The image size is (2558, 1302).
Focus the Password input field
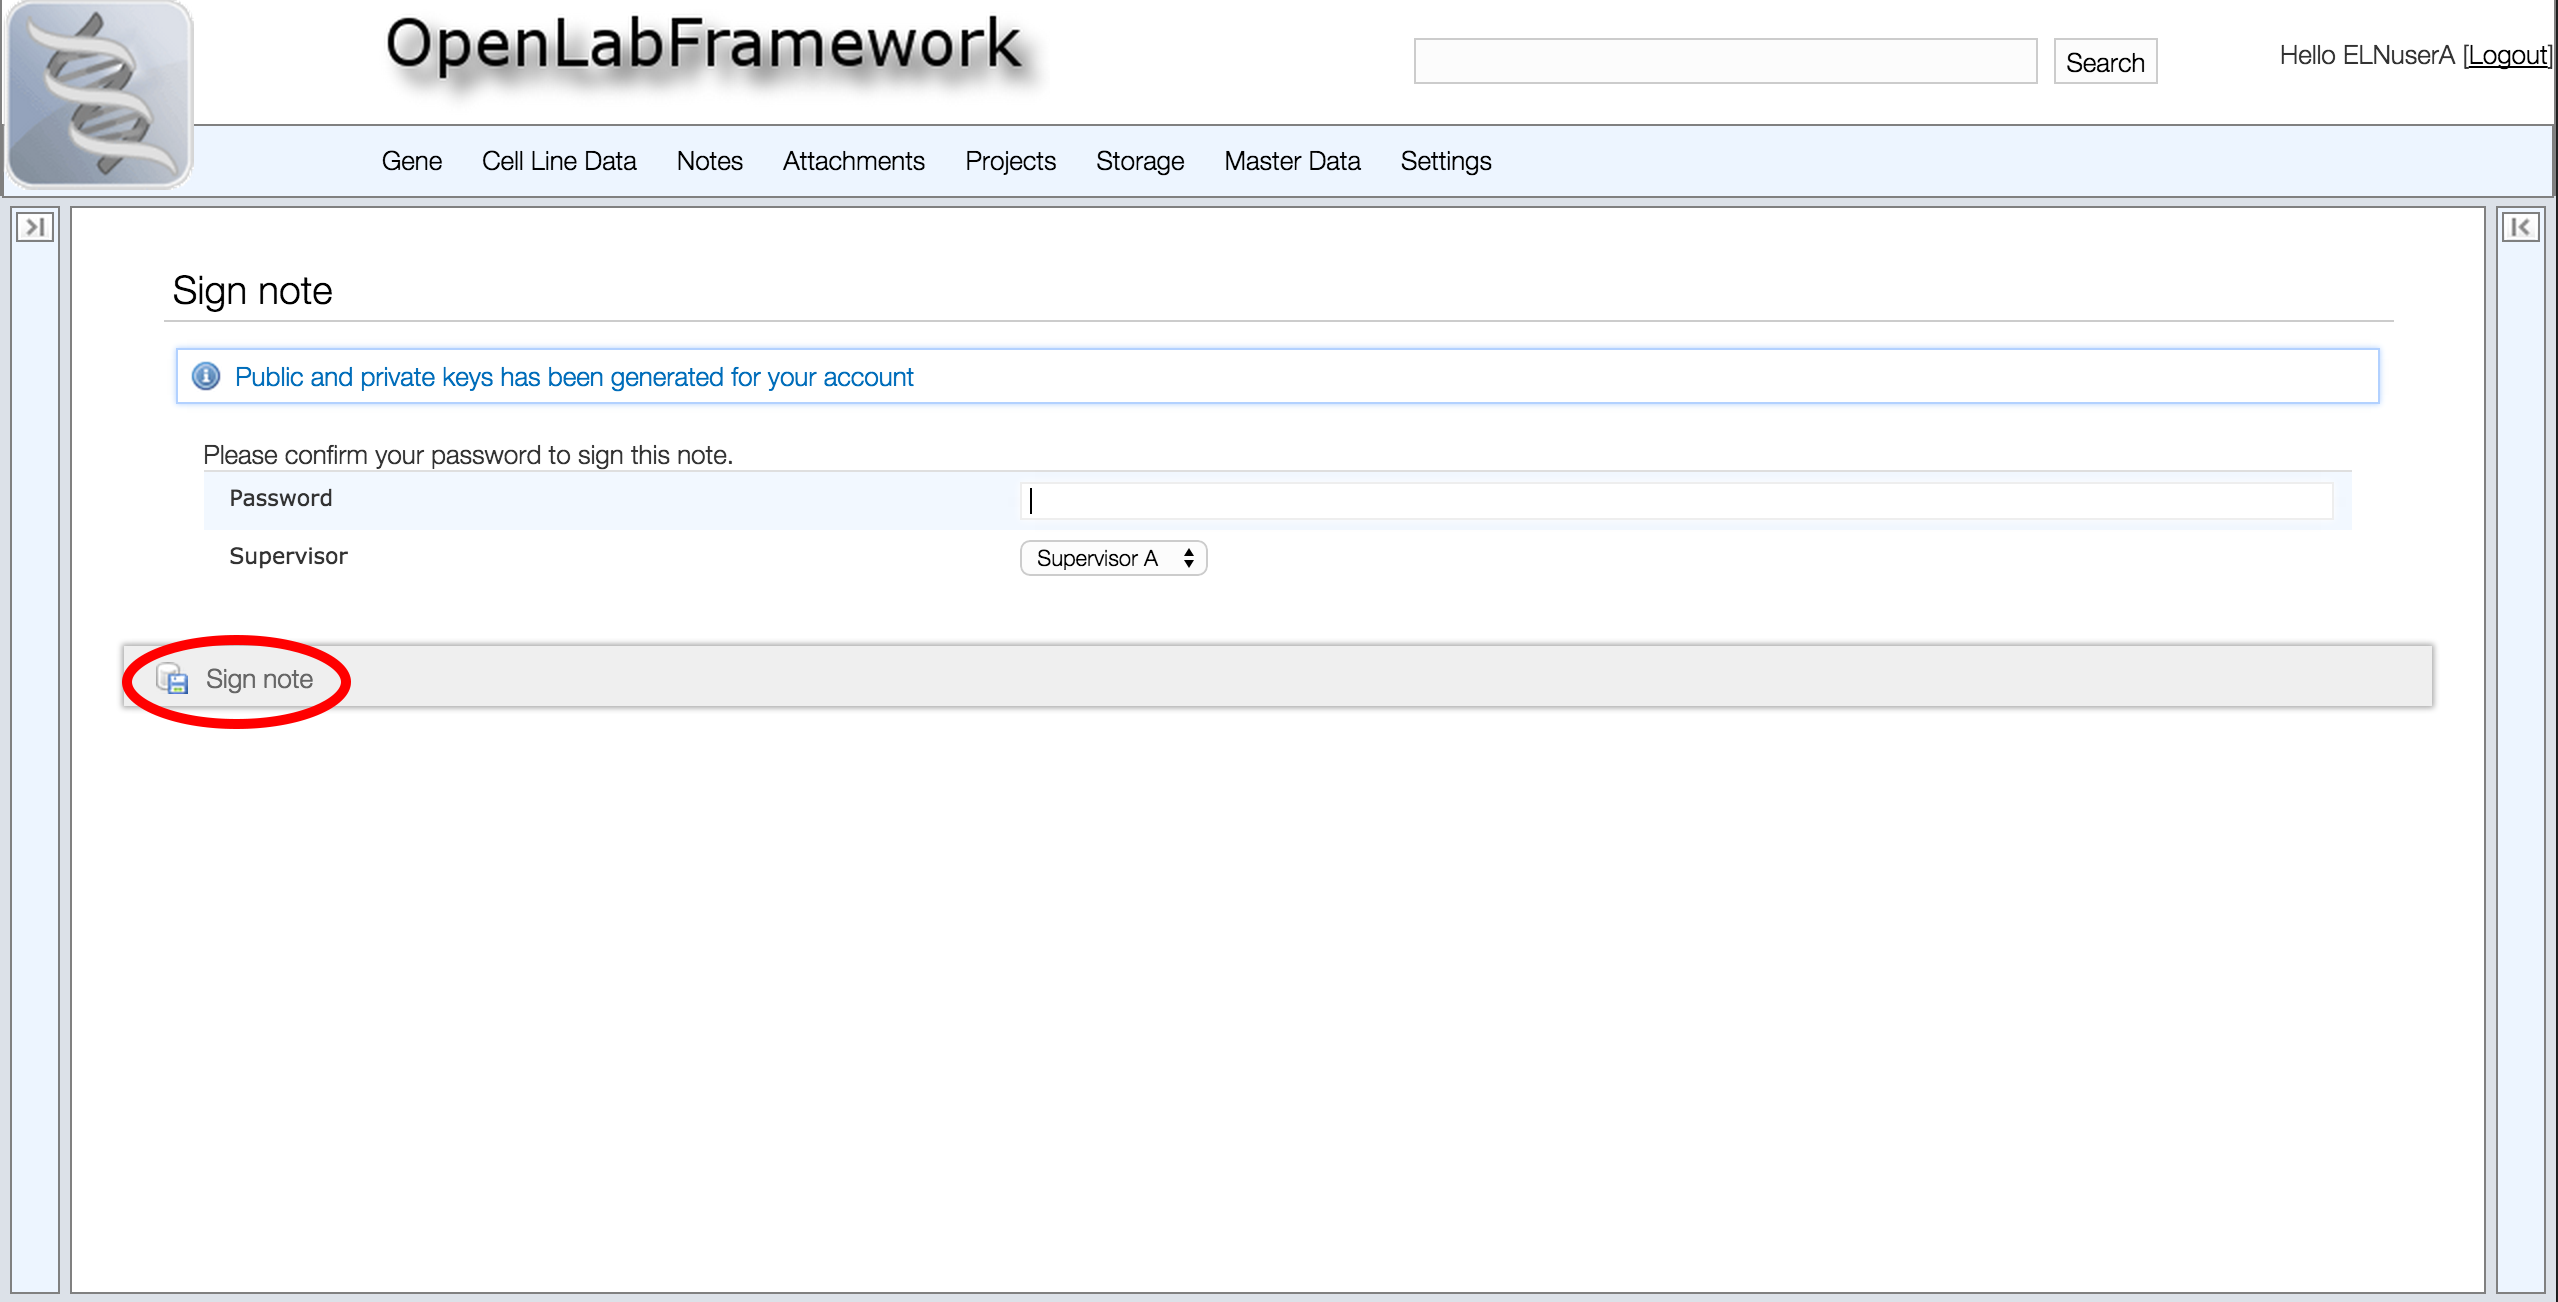[x=1676, y=500]
